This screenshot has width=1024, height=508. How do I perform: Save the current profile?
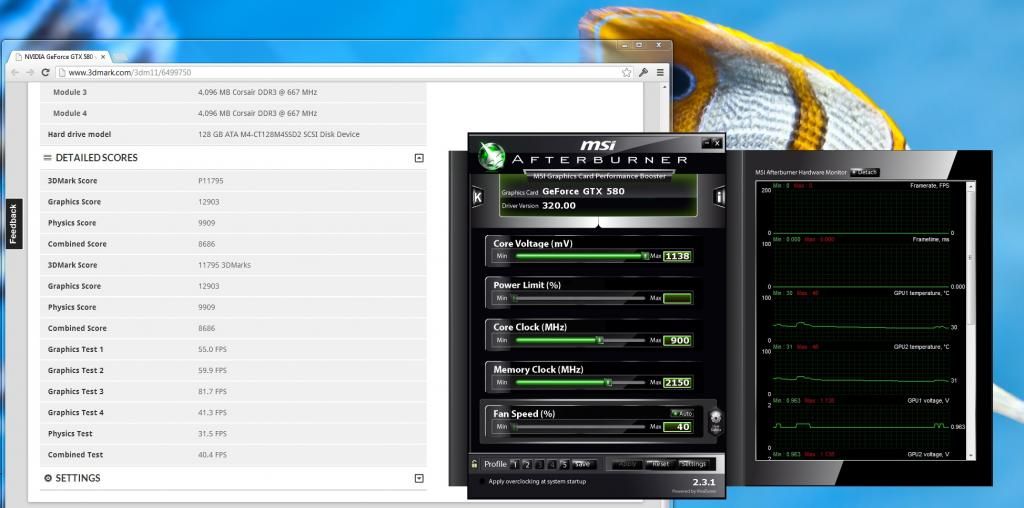click(x=584, y=464)
